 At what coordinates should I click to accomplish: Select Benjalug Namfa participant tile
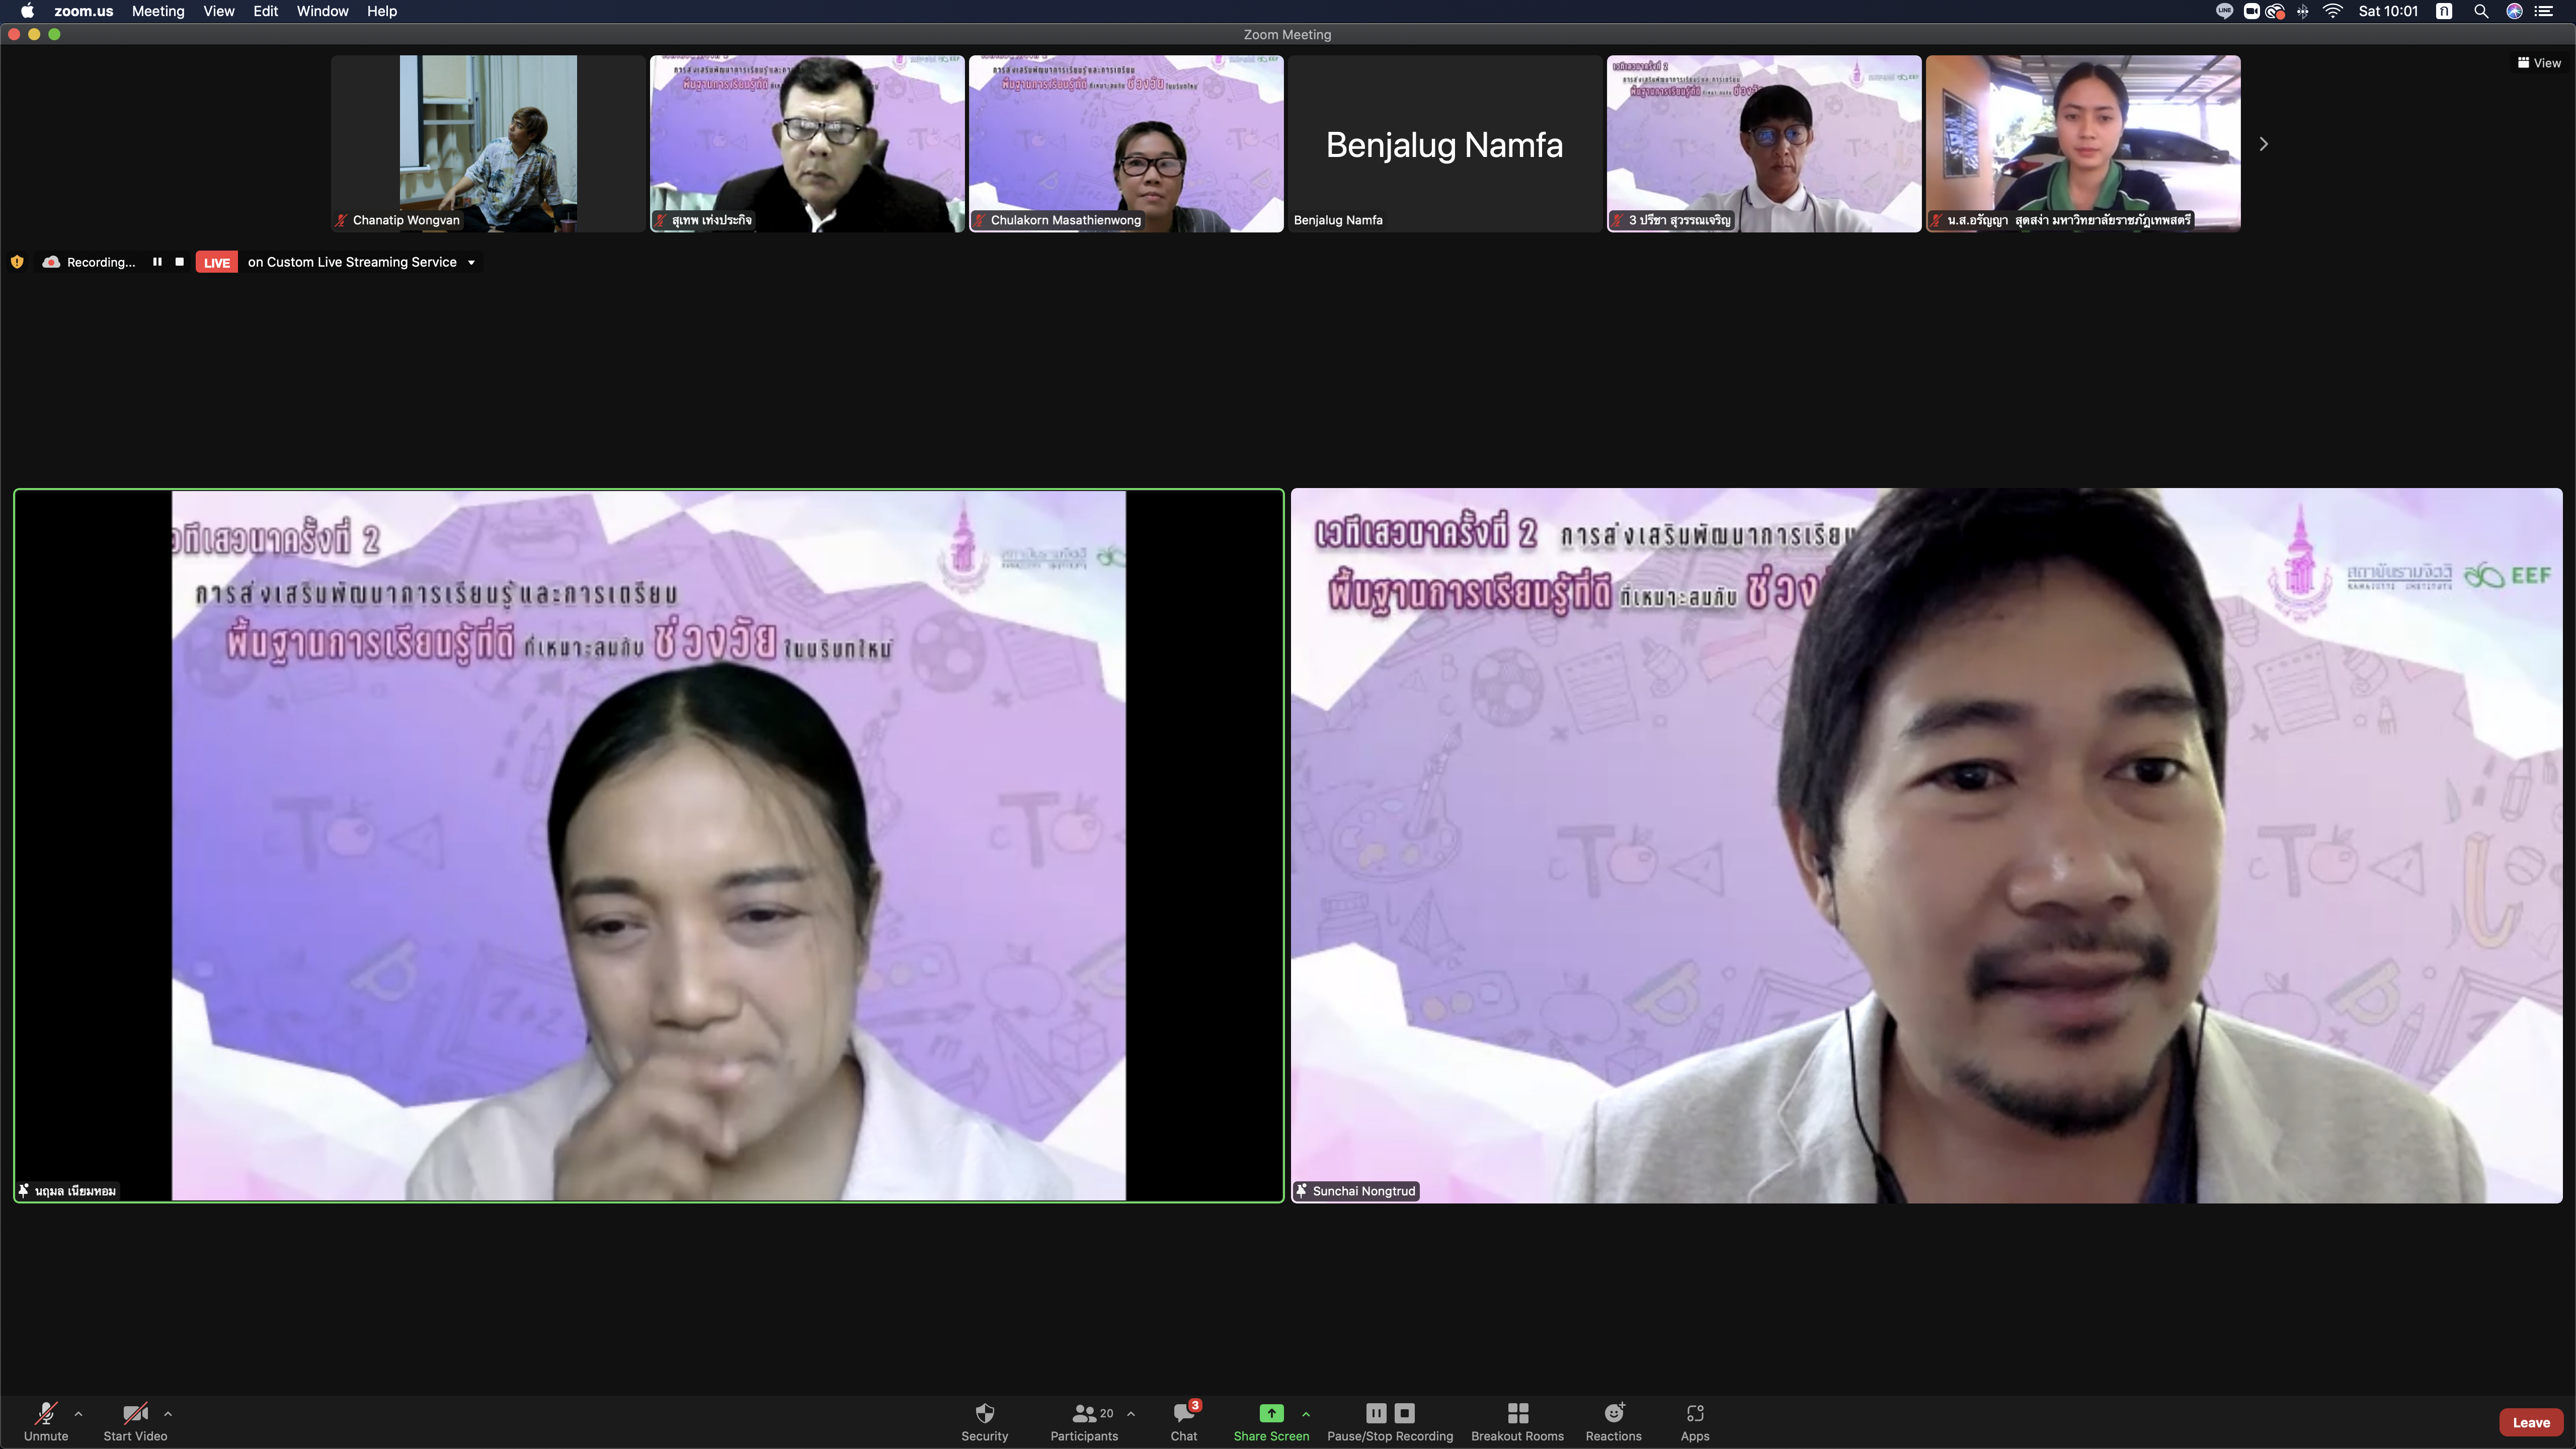[1445, 143]
